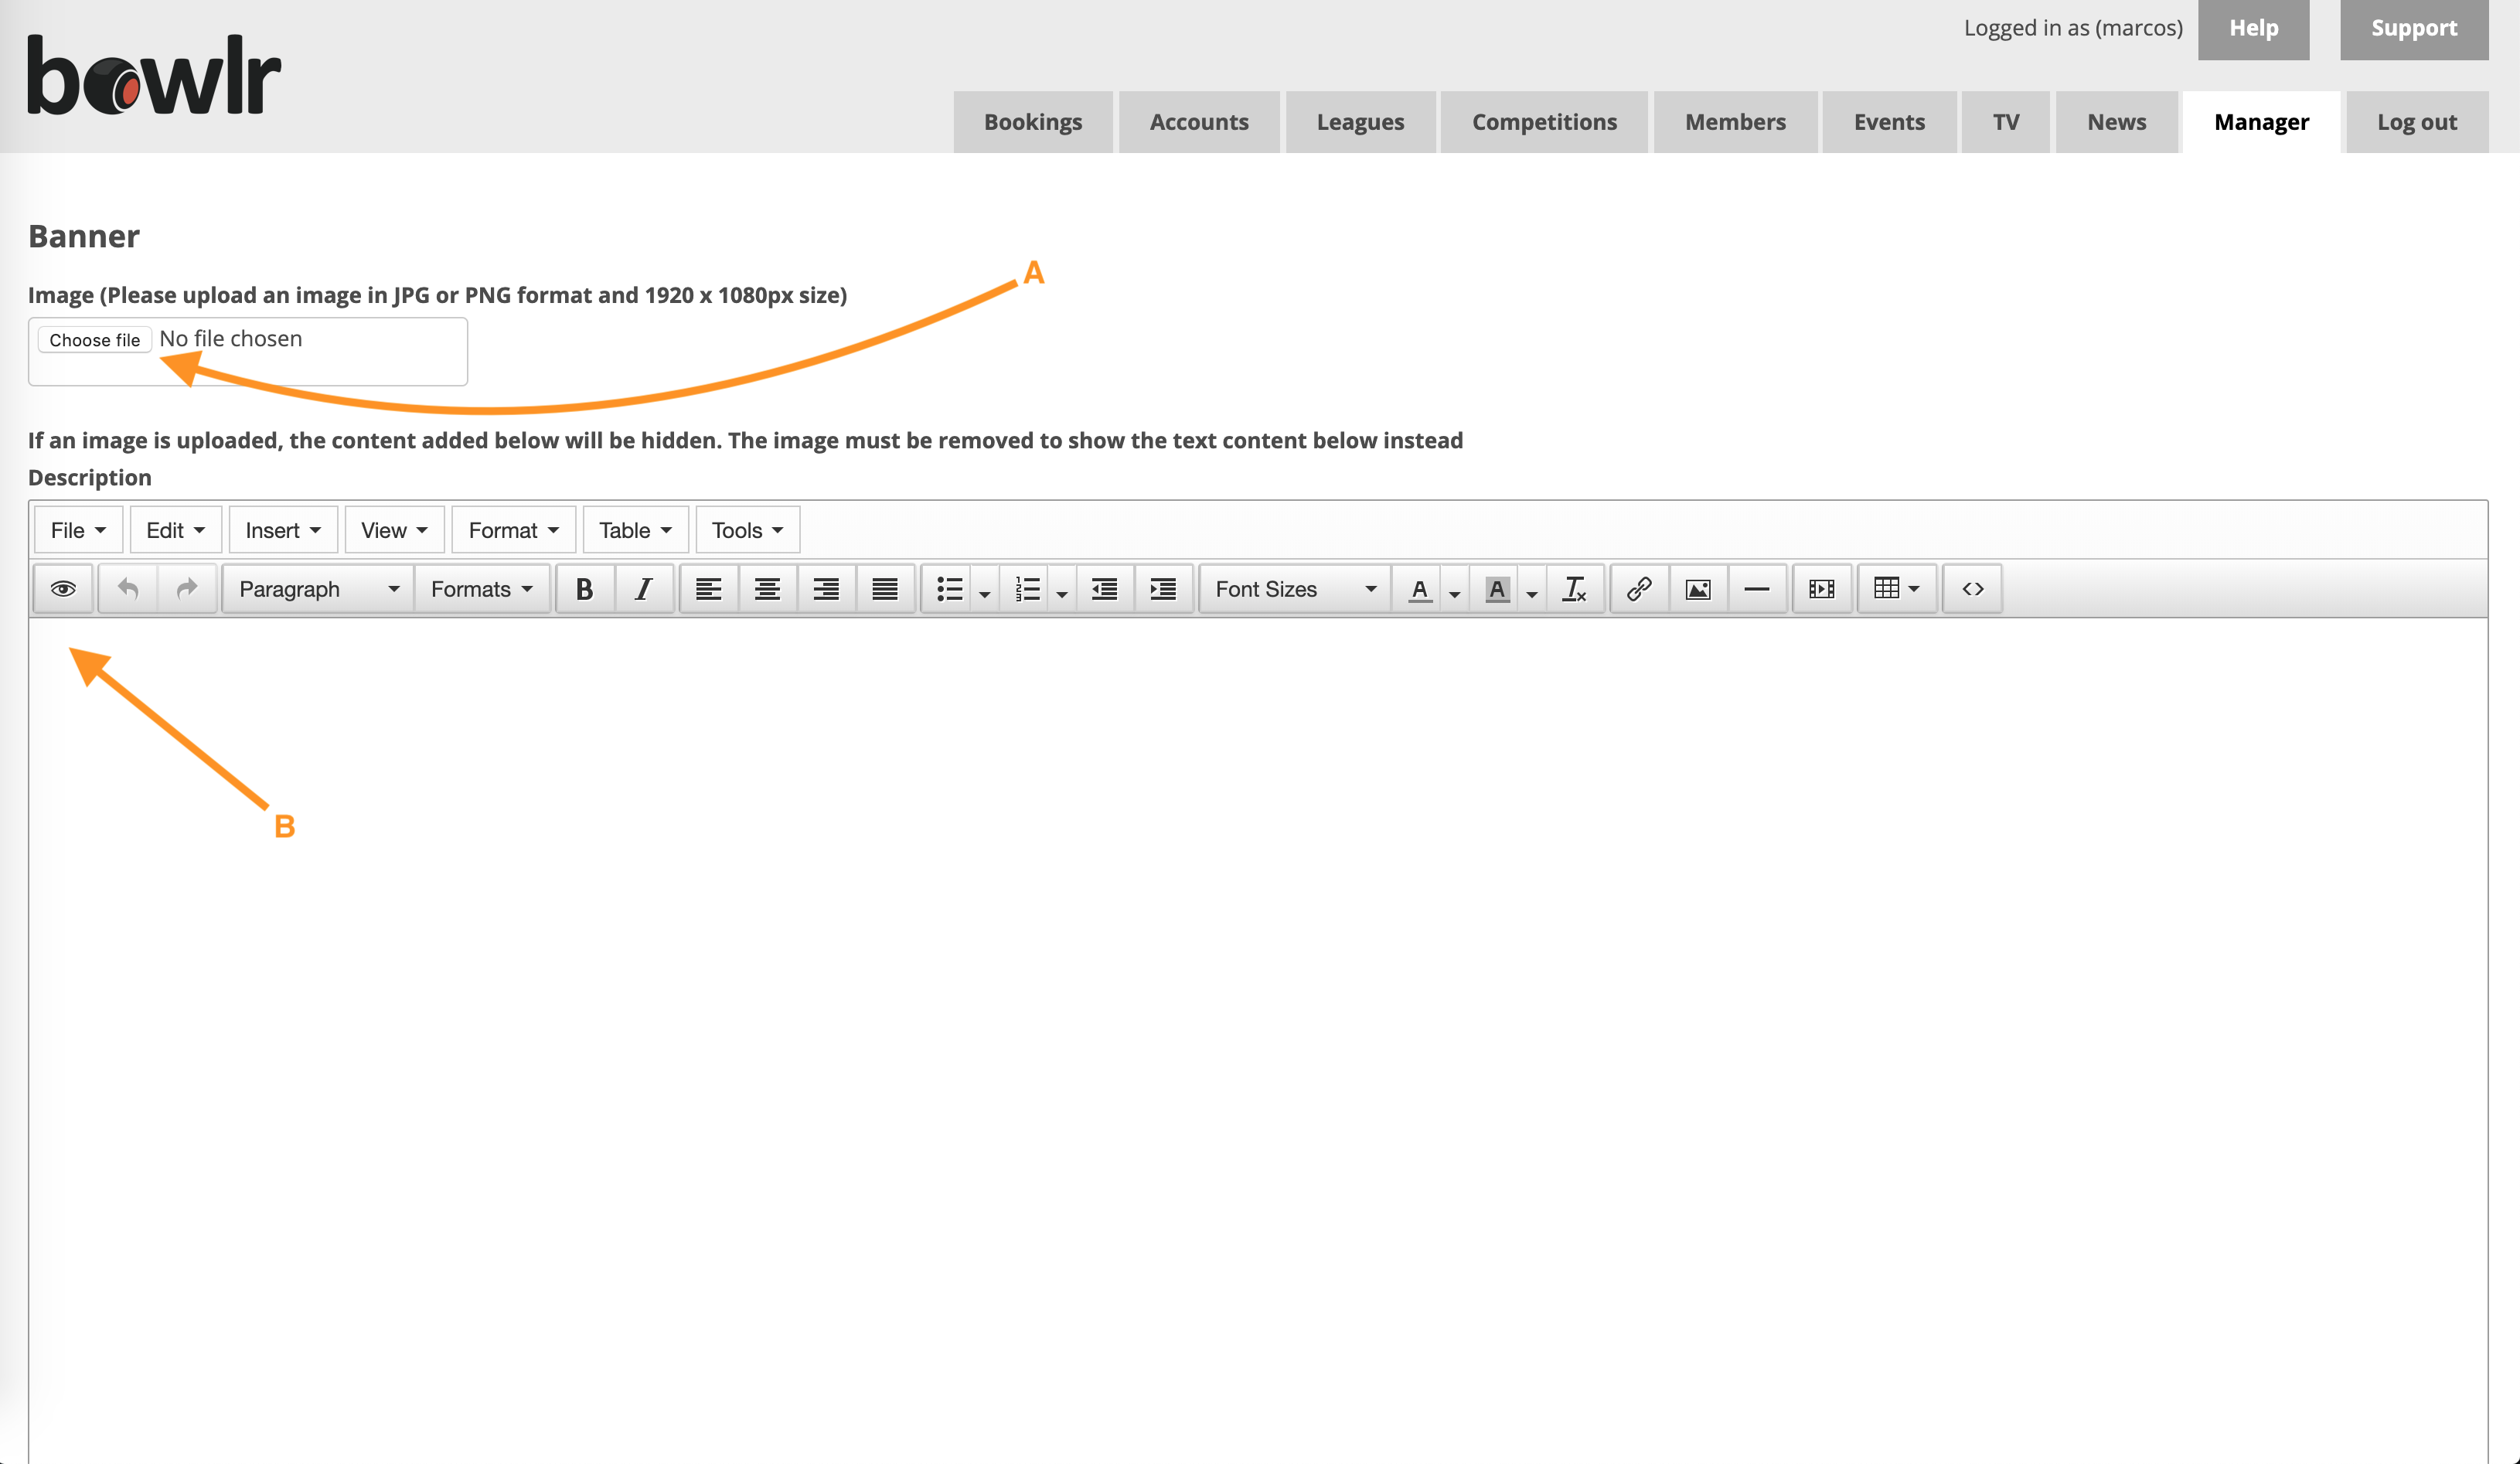
Task: Open the editor Insert menu
Action: [283, 530]
